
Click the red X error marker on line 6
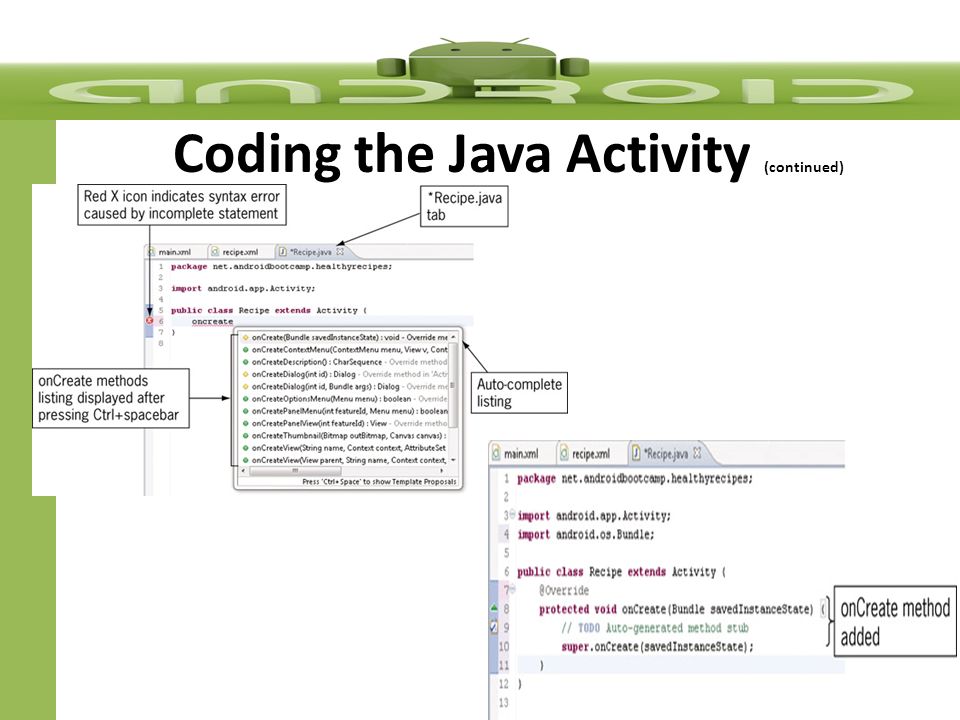click(149, 321)
